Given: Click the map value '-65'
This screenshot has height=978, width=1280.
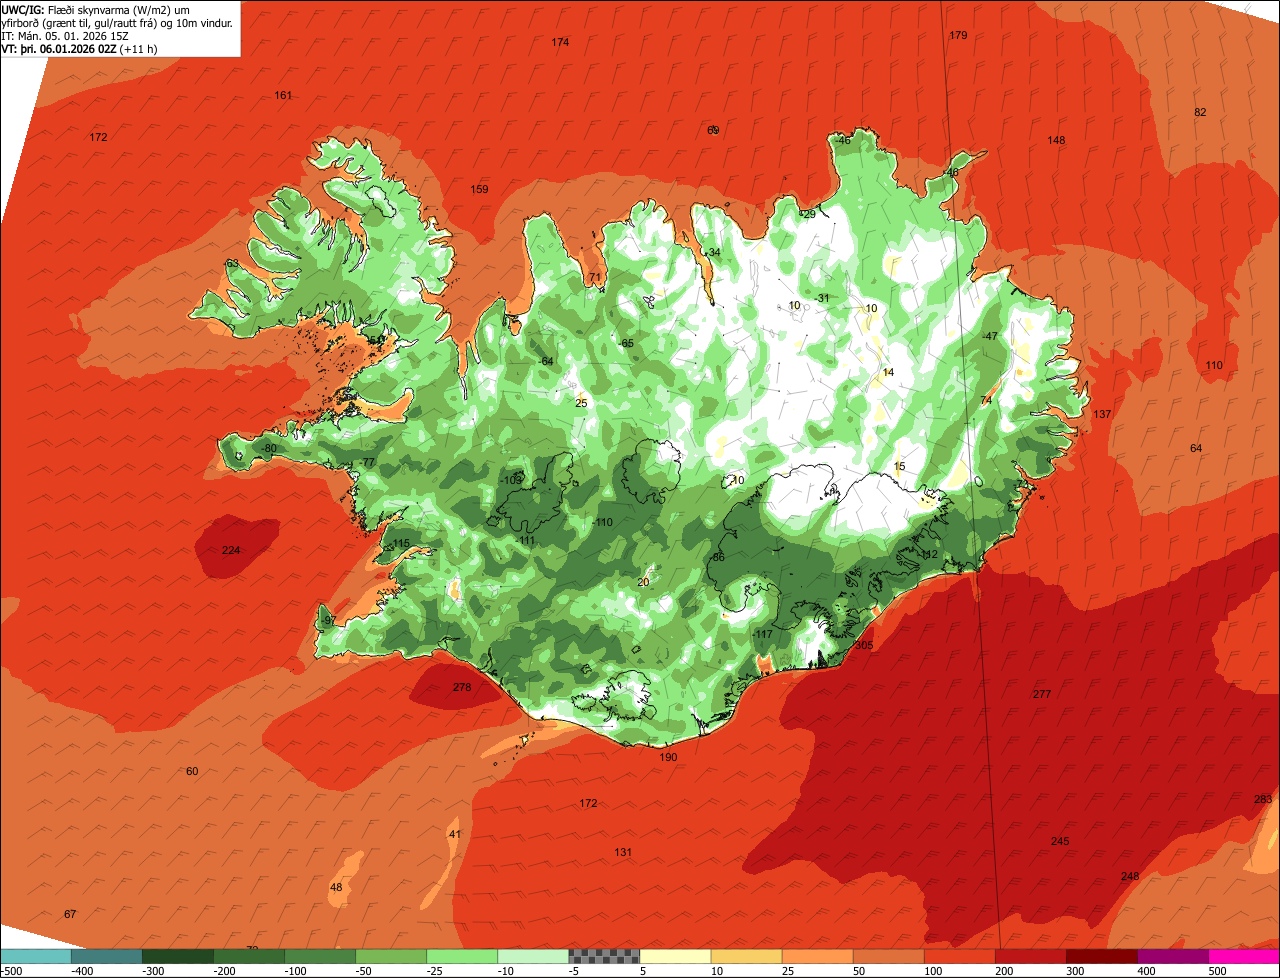Looking at the screenshot, I should pyautogui.click(x=626, y=344).
